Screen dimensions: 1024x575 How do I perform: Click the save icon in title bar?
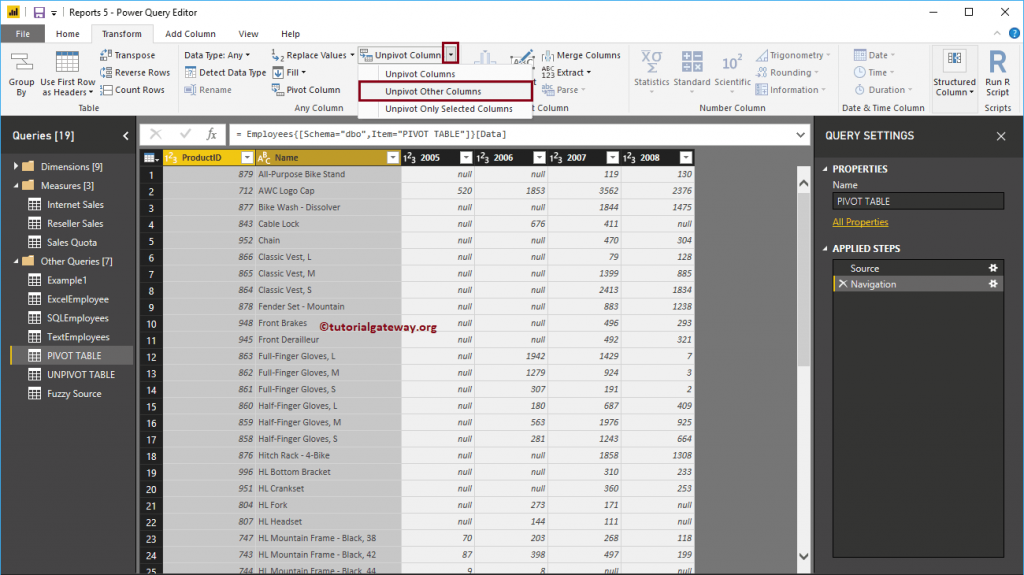39,12
